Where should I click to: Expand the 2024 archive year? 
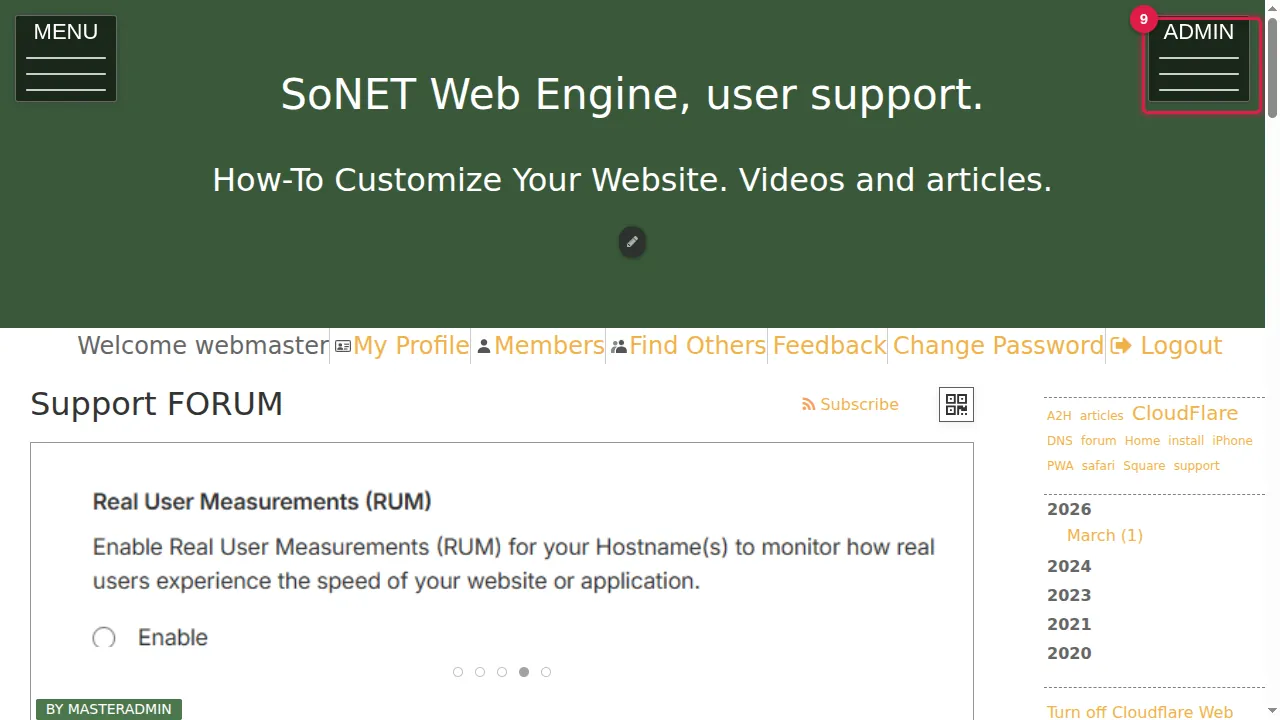coord(1069,566)
